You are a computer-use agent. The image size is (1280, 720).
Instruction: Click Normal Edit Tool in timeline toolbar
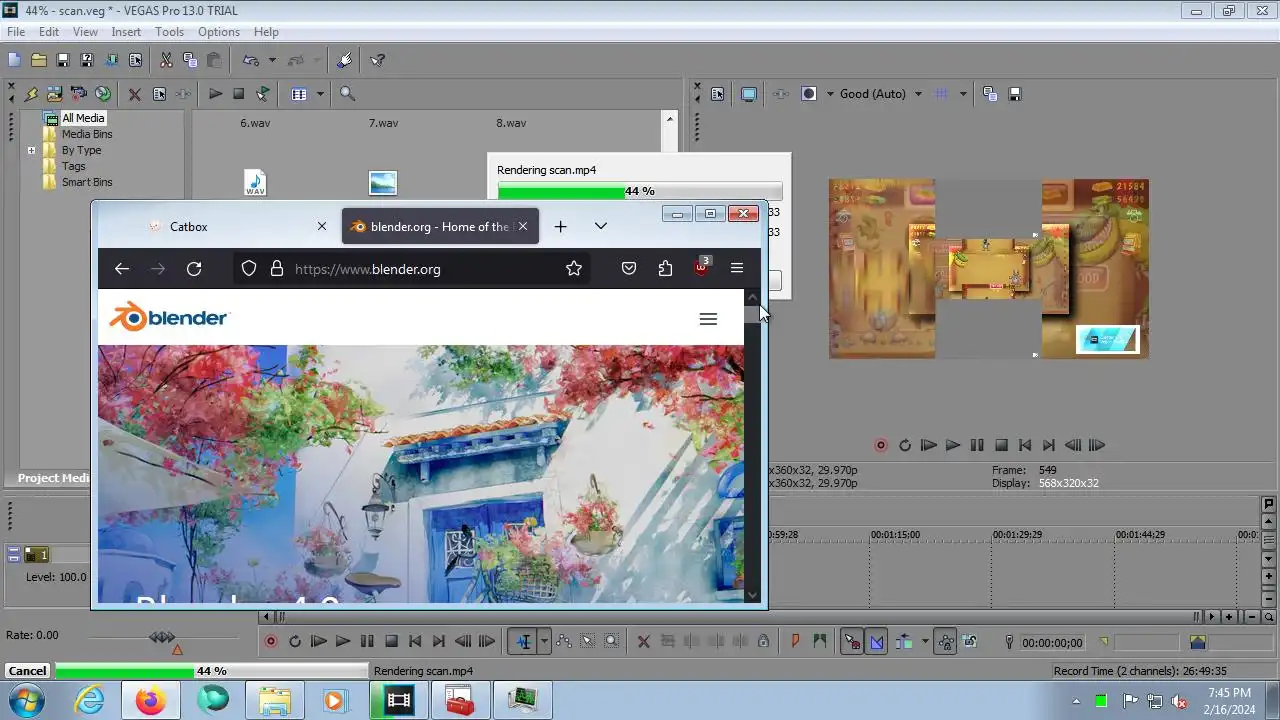523,642
